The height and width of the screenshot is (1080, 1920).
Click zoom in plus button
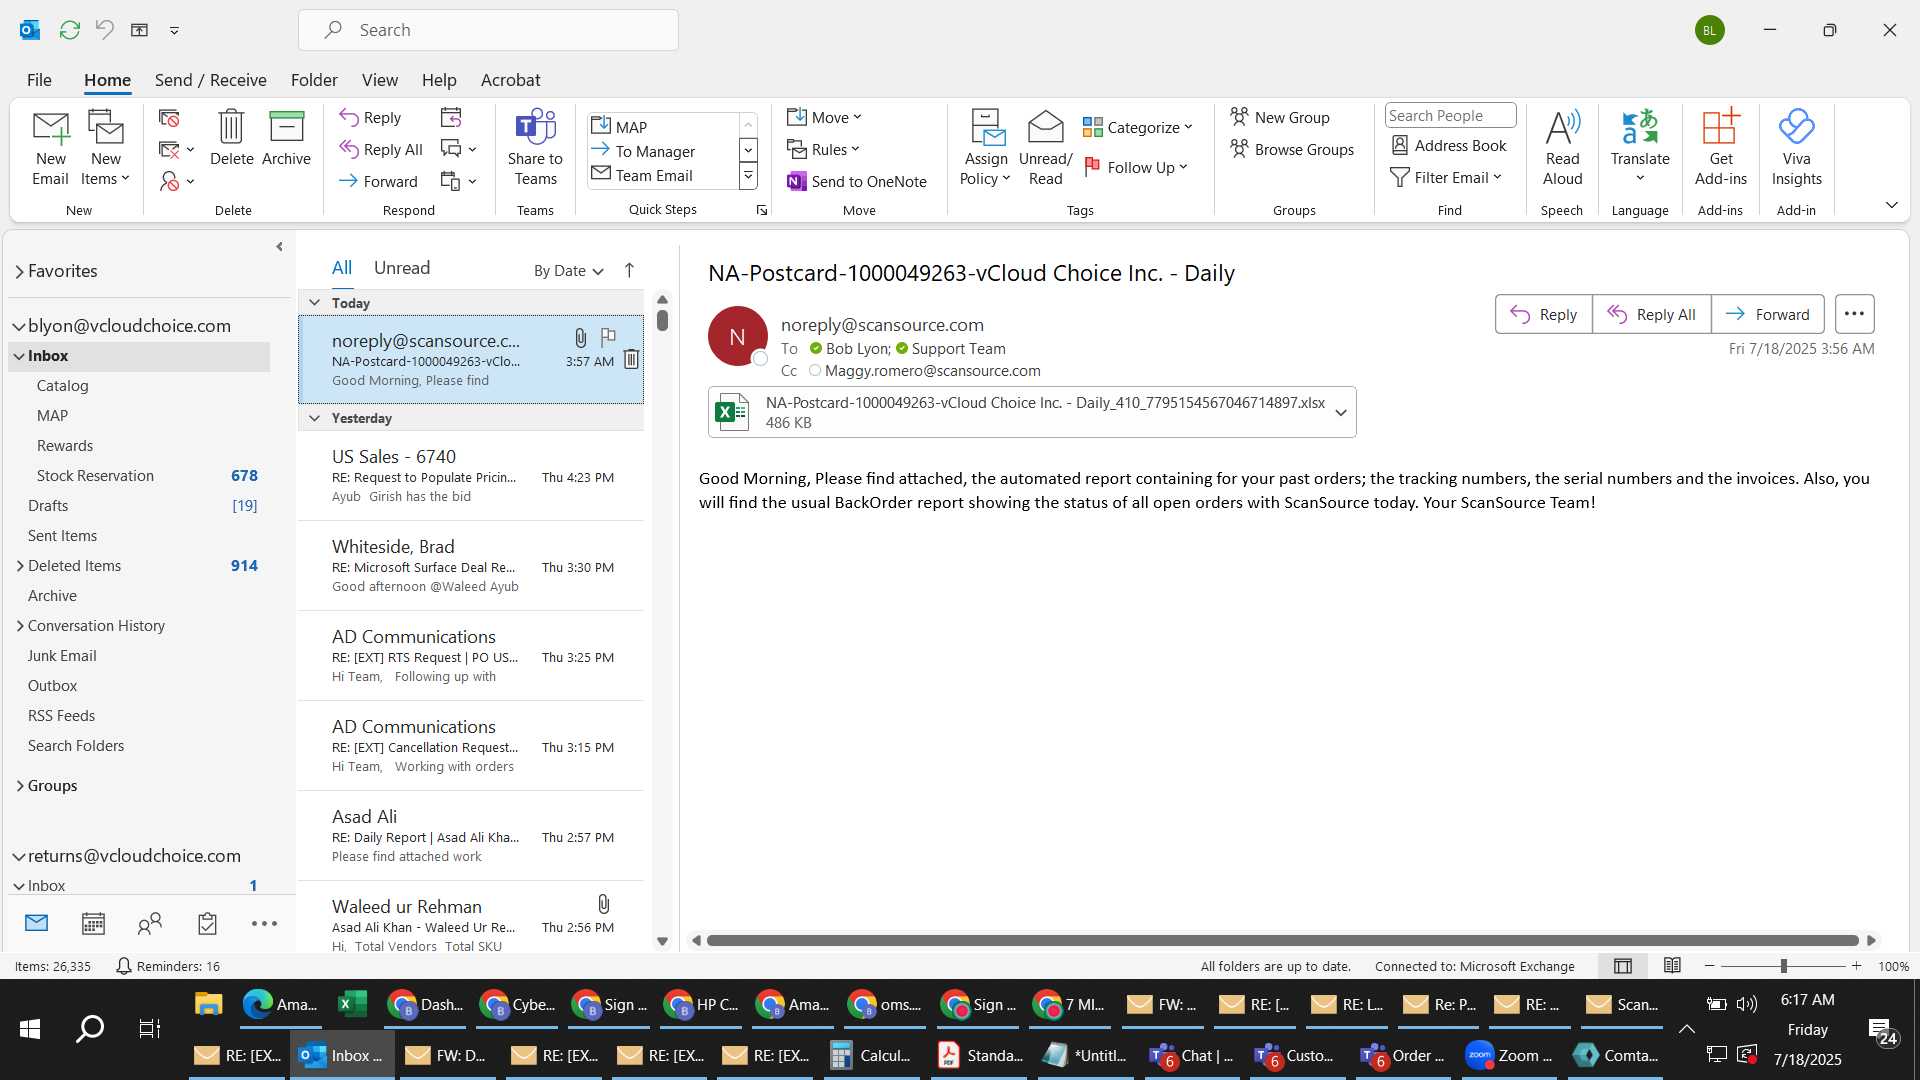point(1857,966)
